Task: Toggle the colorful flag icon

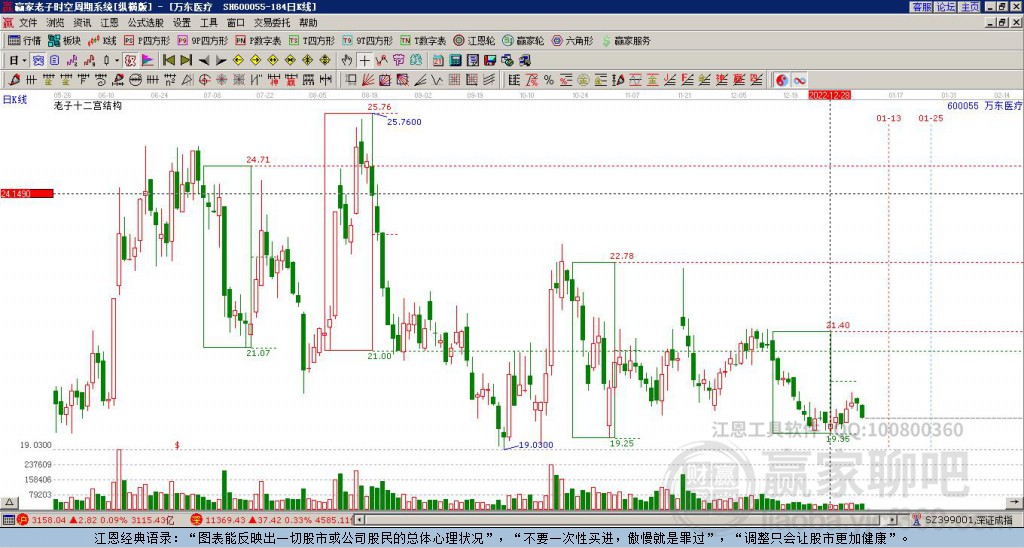Action: coord(148,61)
